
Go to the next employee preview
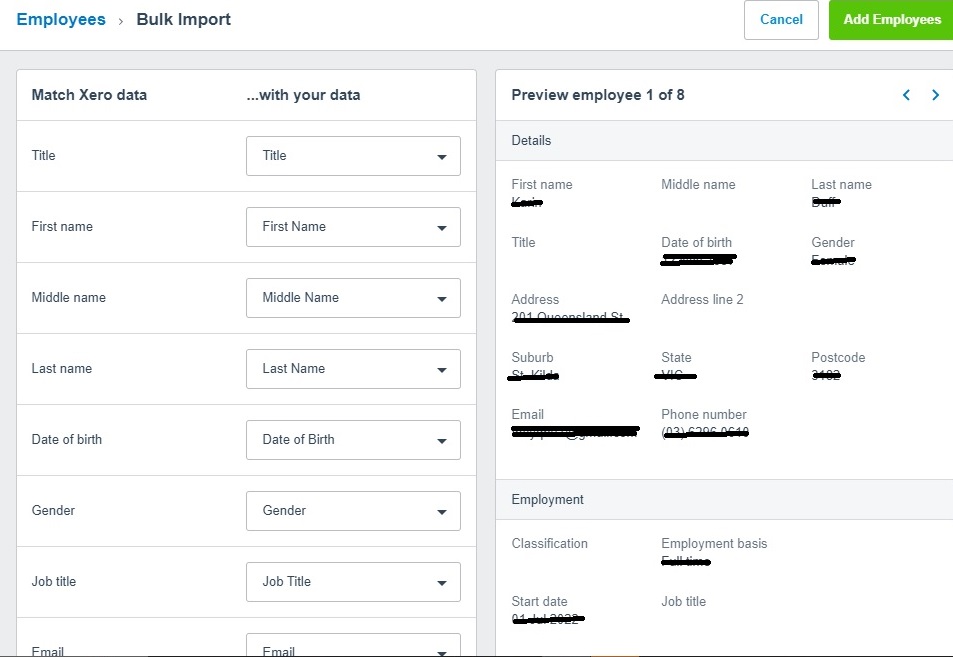point(935,95)
